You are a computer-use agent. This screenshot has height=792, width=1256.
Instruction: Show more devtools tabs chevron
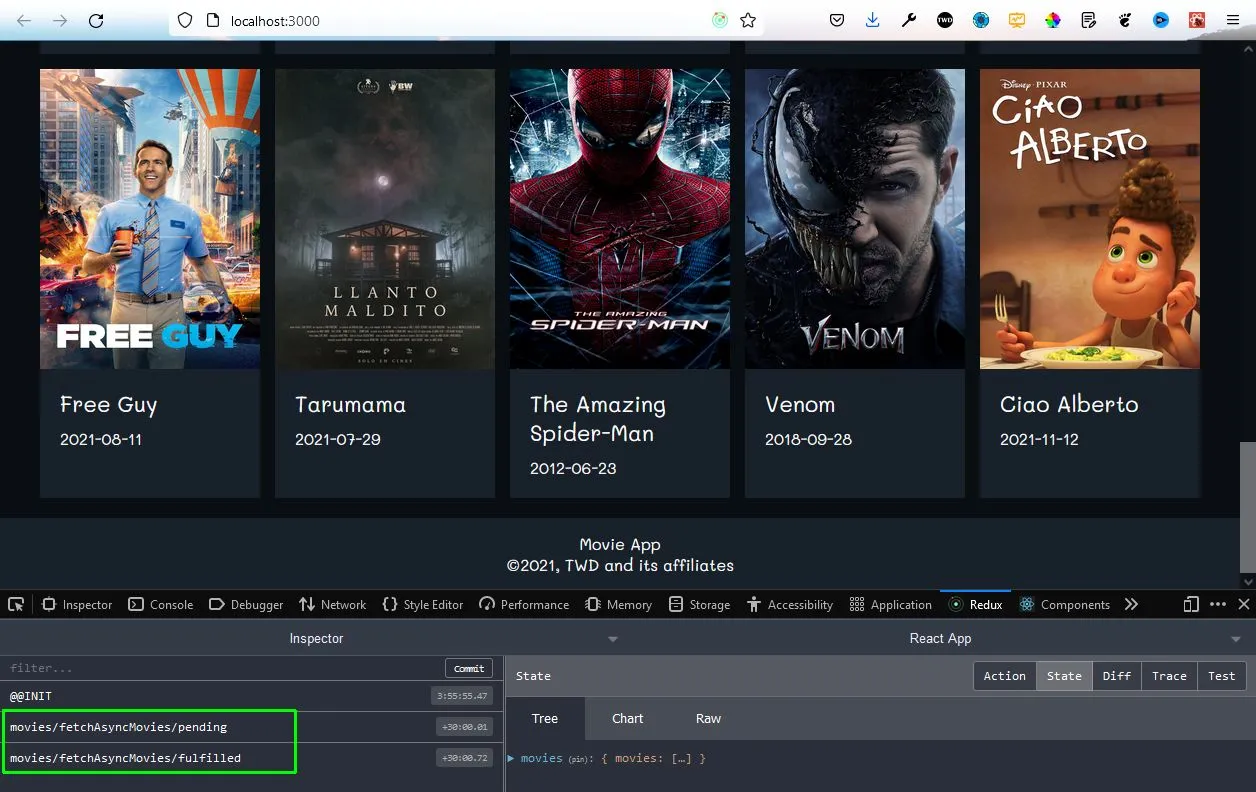(1131, 604)
